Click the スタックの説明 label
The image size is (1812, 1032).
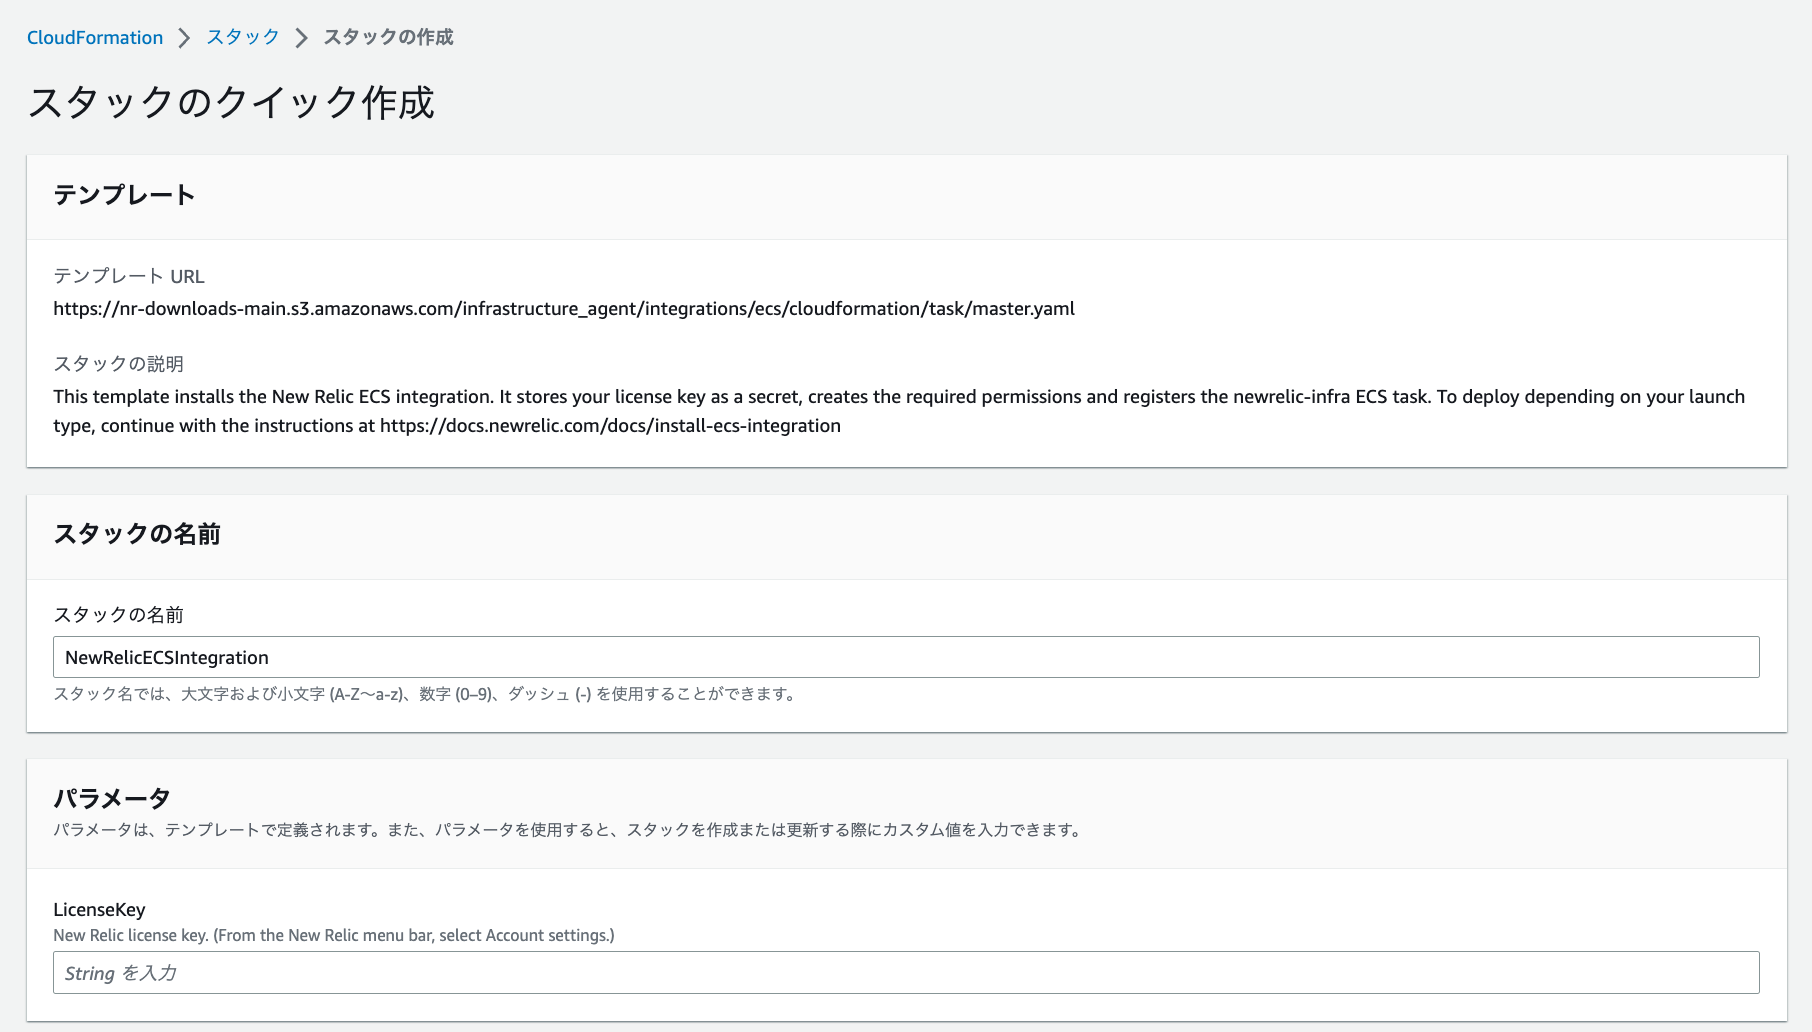pos(119,364)
